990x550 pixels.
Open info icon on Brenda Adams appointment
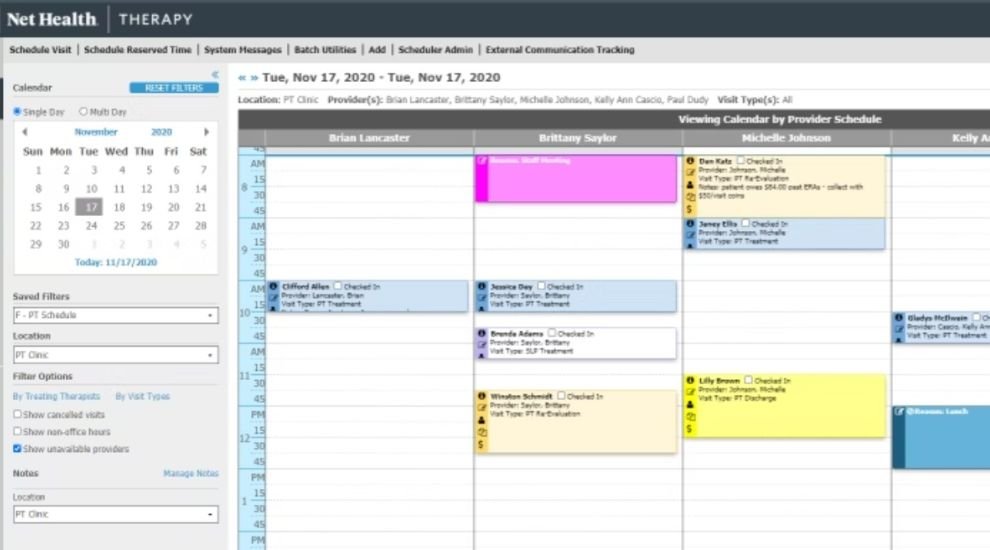pyautogui.click(x=482, y=333)
